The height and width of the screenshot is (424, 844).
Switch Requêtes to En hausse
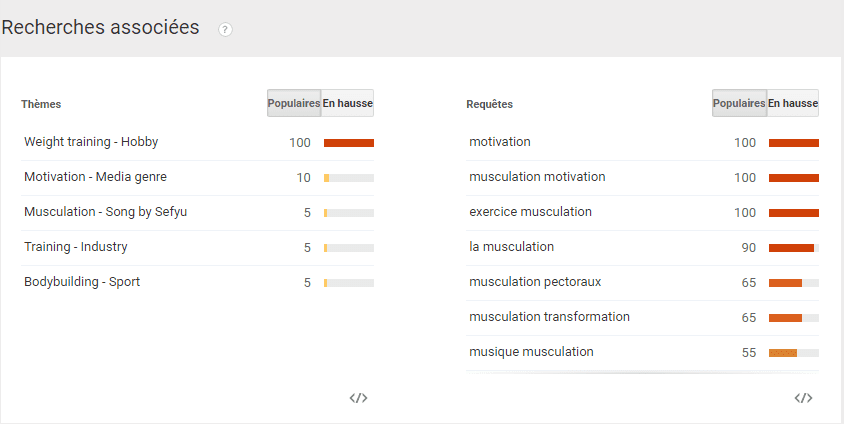[x=792, y=103]
